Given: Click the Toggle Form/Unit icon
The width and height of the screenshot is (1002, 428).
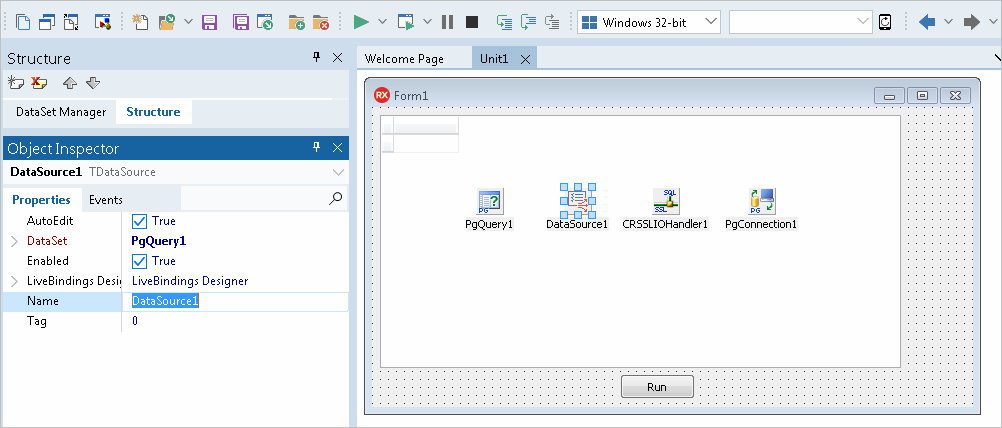Looking at the screenshot, I should coord(71,22).
